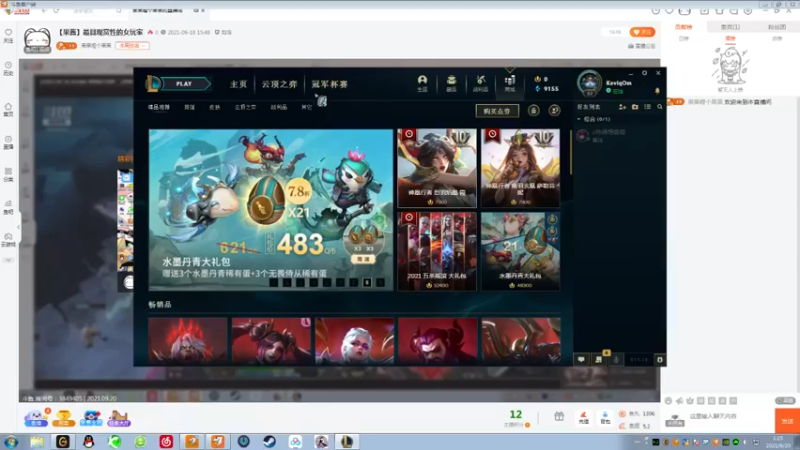The height and width of the screenshot is (450, 800).
Task: Click the chat bubble icon at client bottom
Action: [581, 360]
